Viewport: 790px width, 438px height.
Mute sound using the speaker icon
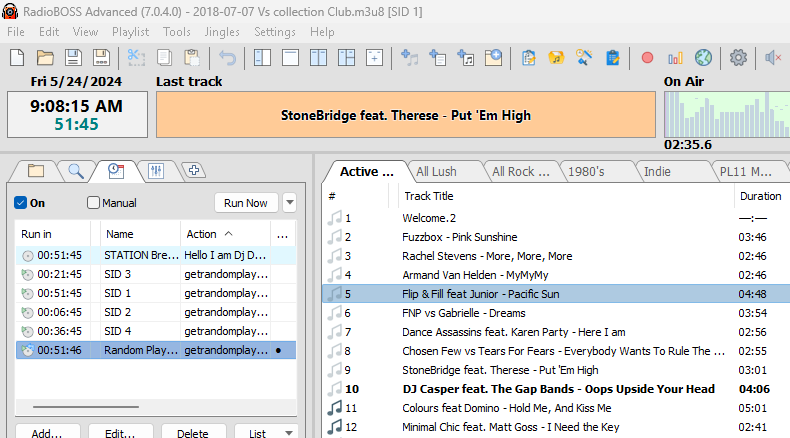tap(772, 58)
